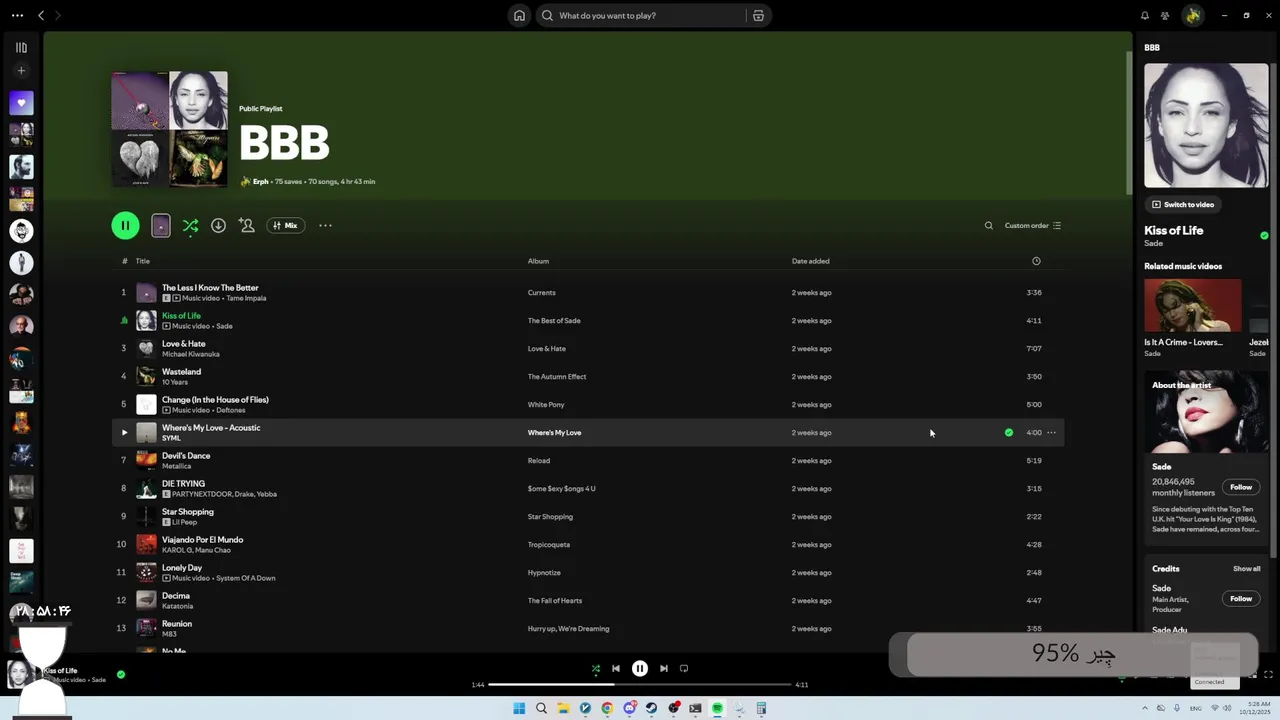Open the Liked Songs heart tile
This screenshot has height=720, width=1280.
point(21,103)
